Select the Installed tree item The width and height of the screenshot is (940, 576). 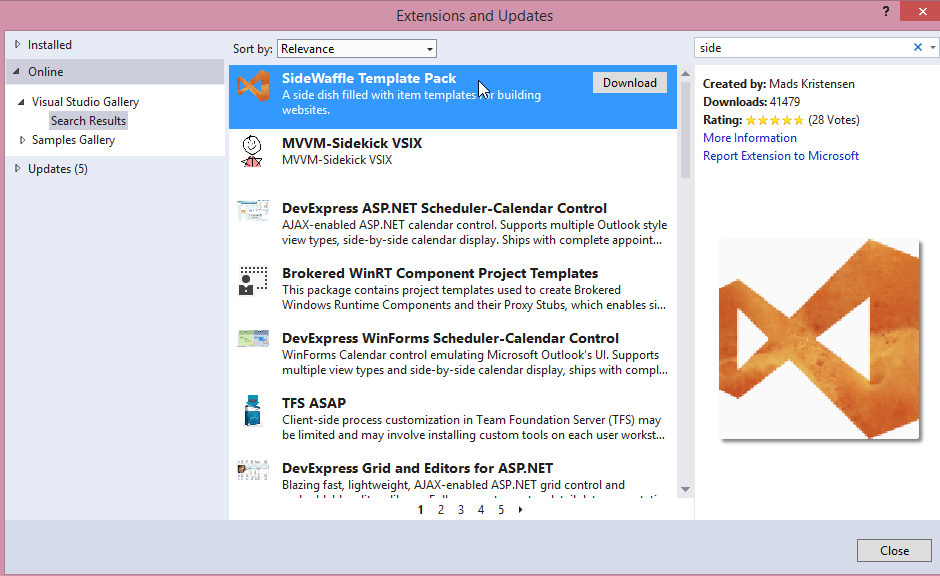click(50, 45)
